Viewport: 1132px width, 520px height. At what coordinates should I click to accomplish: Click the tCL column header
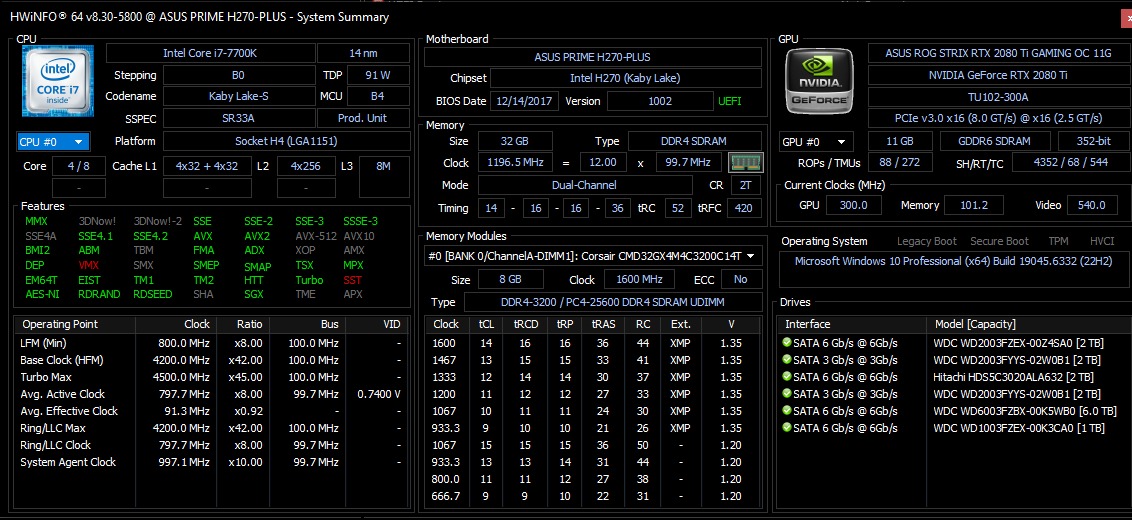click(486, 324)
